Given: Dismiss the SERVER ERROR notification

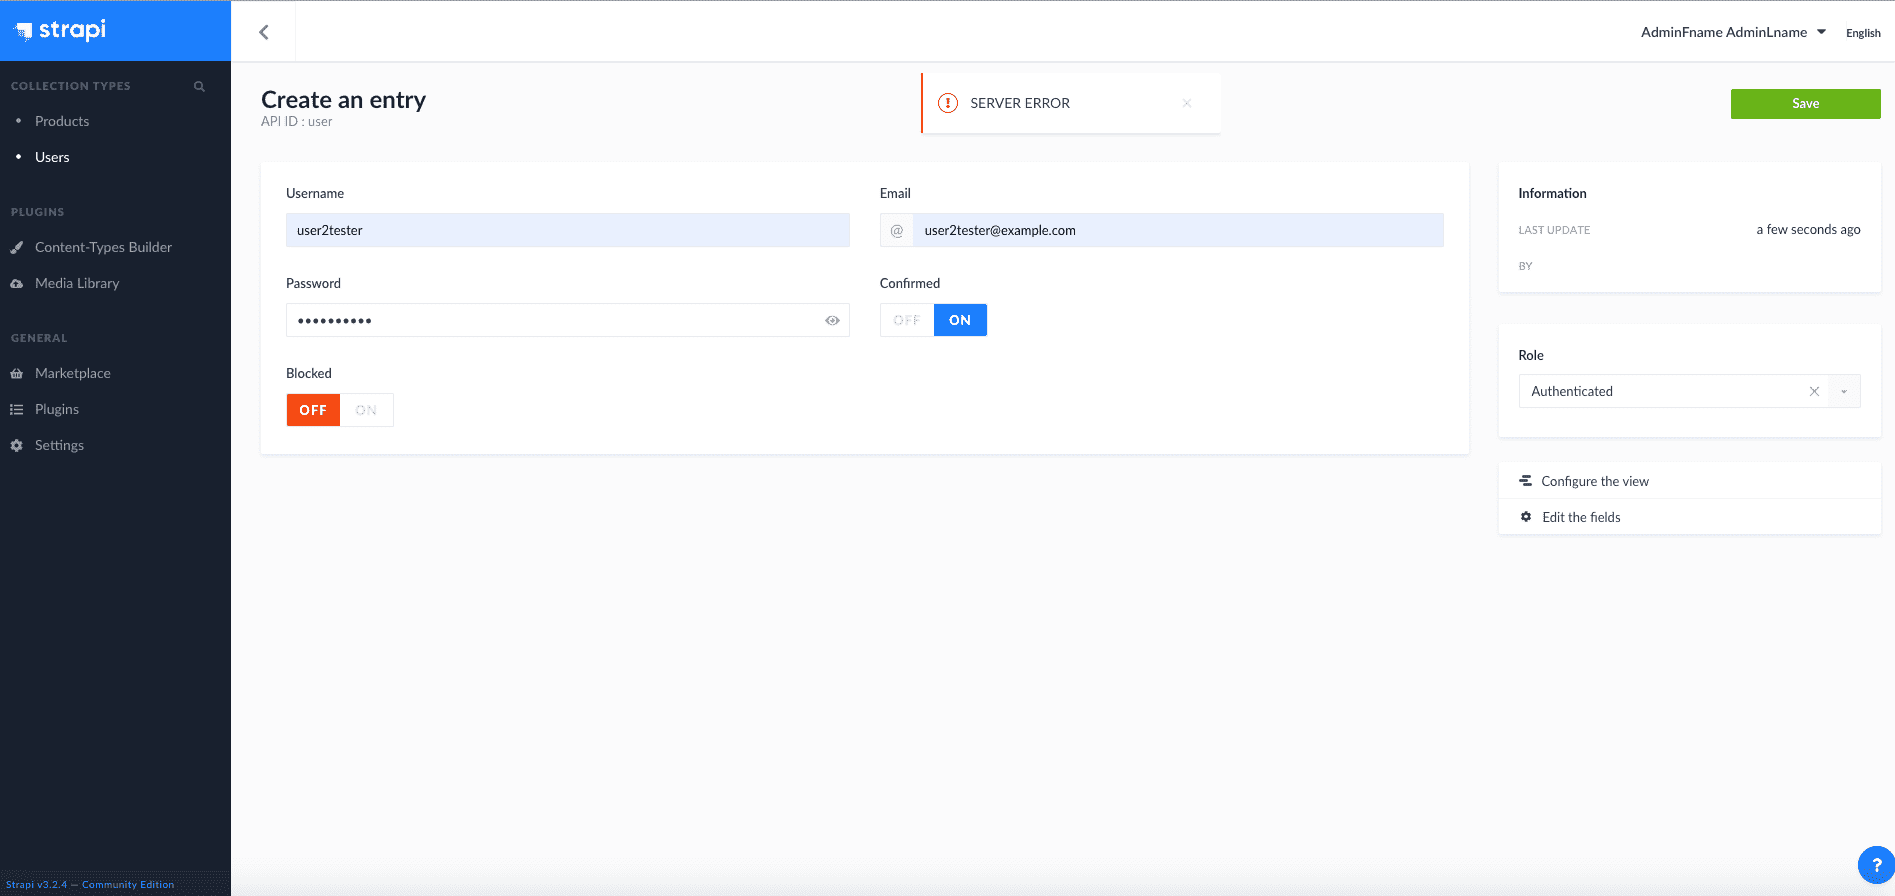Looking at the screenshot, I should pyautogui.click(x=1187, y=103).
